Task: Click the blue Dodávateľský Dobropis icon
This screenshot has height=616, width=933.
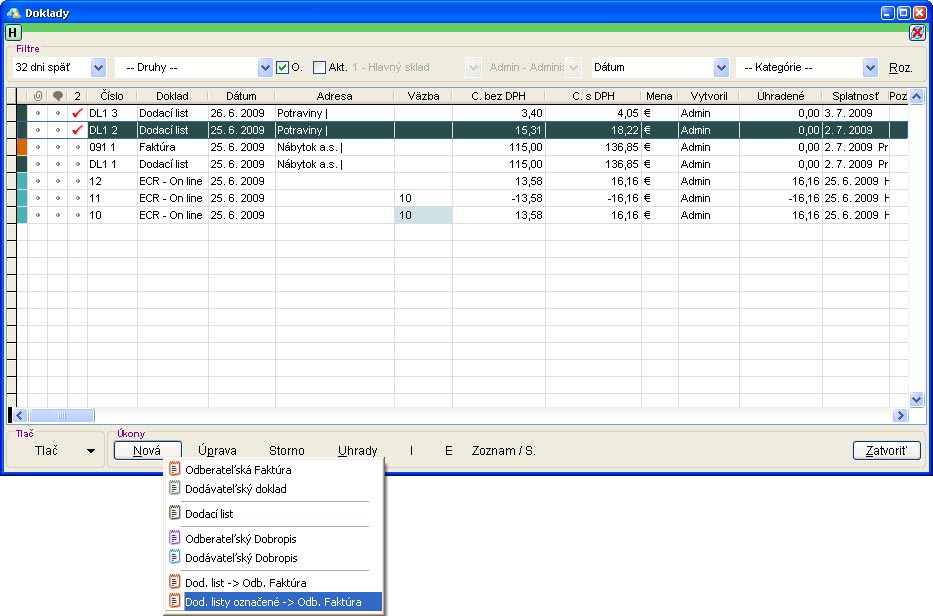Action: click(x=175, y=558)
